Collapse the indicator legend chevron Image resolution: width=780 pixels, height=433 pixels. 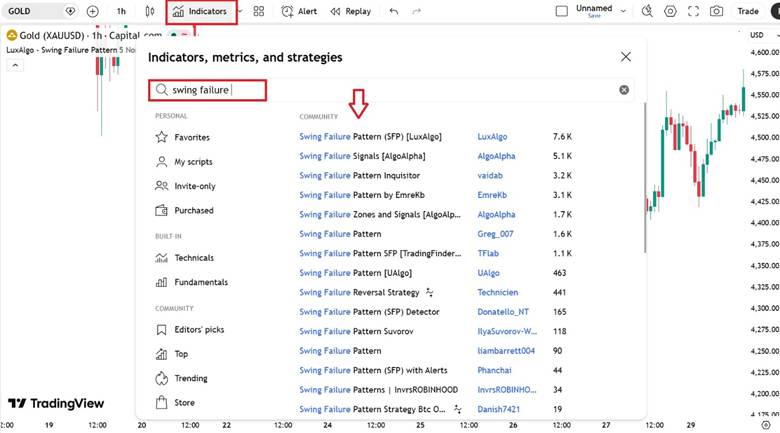click(15, 65)
